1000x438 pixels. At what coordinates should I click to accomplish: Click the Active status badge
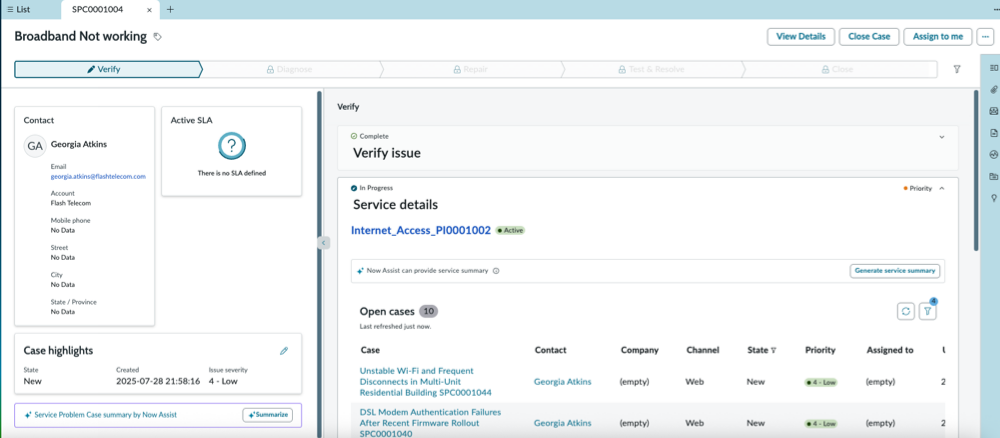coord(510,230)
